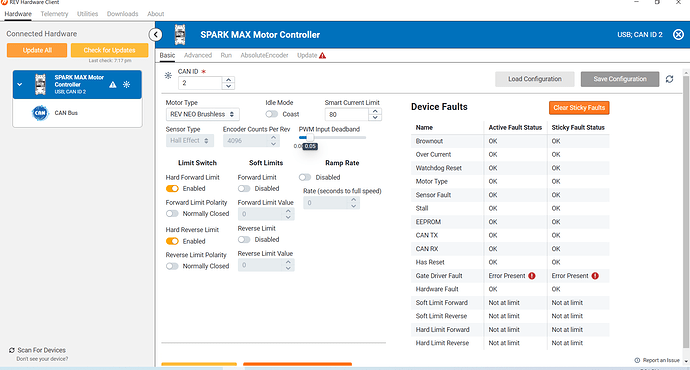Close the SPARK MAX device panel
This screenshot has width=690, height=370.
pos(678,34)
